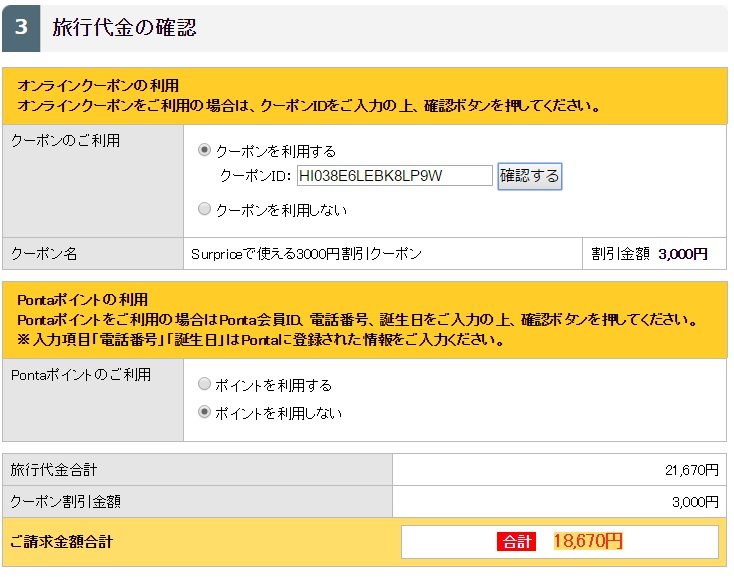734x577 pixels.
Task: Click the クーポンID text input field
Action: click(x=394, y=176)
